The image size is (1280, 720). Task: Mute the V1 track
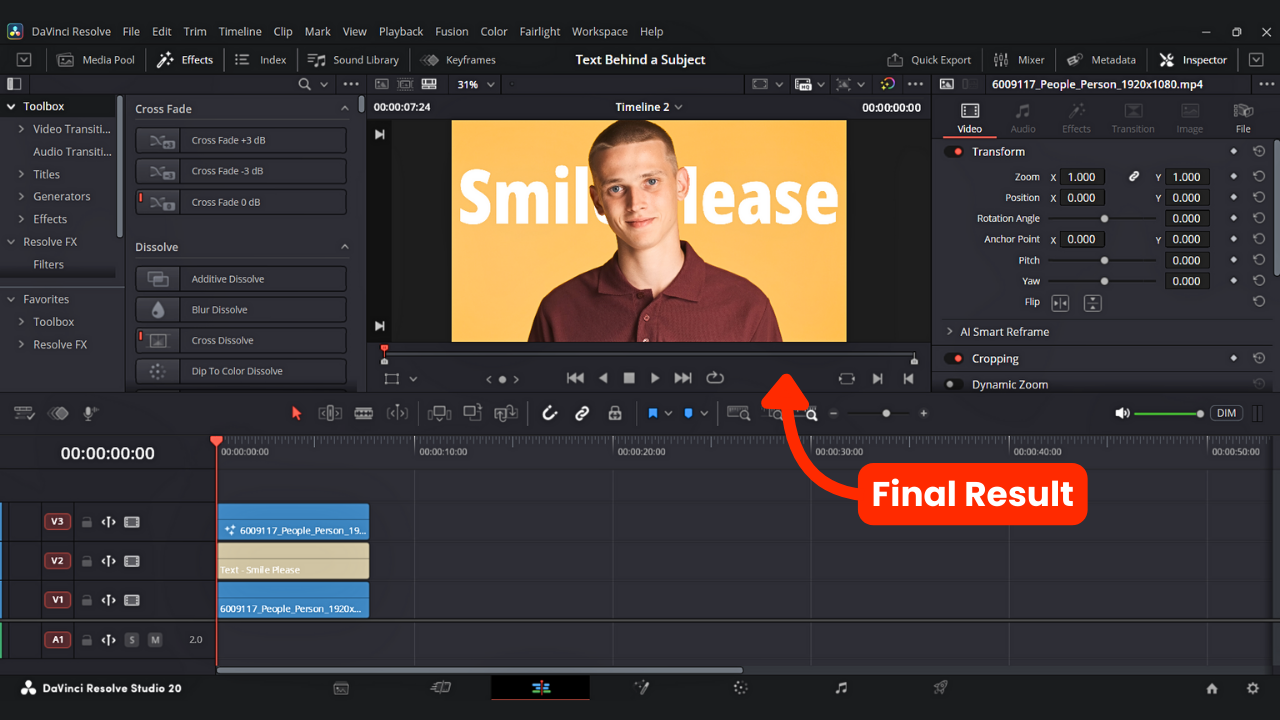click(x=131, y=600)
